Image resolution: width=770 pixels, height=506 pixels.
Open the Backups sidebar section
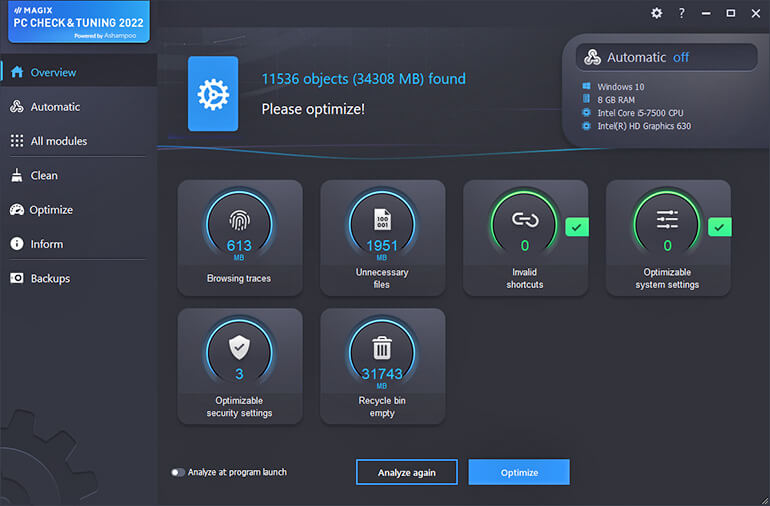50,278
